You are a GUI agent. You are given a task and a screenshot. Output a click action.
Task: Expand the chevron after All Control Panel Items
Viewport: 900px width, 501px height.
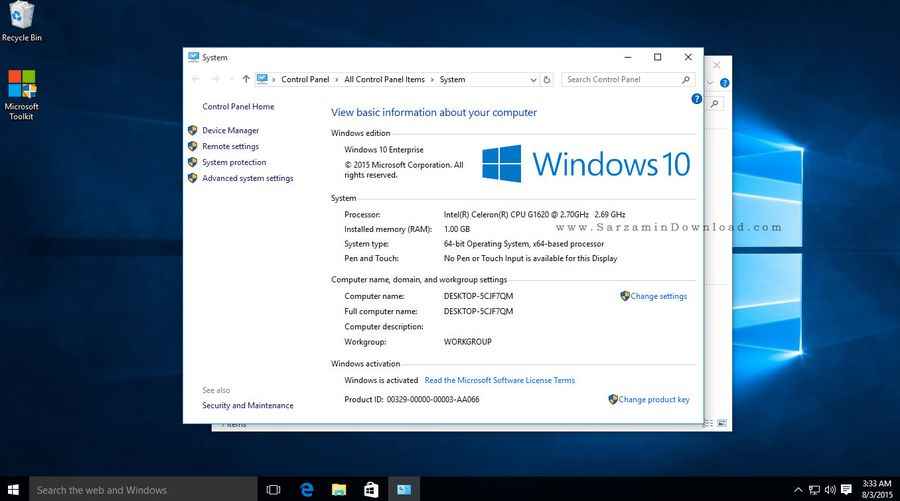click(432, 80)
